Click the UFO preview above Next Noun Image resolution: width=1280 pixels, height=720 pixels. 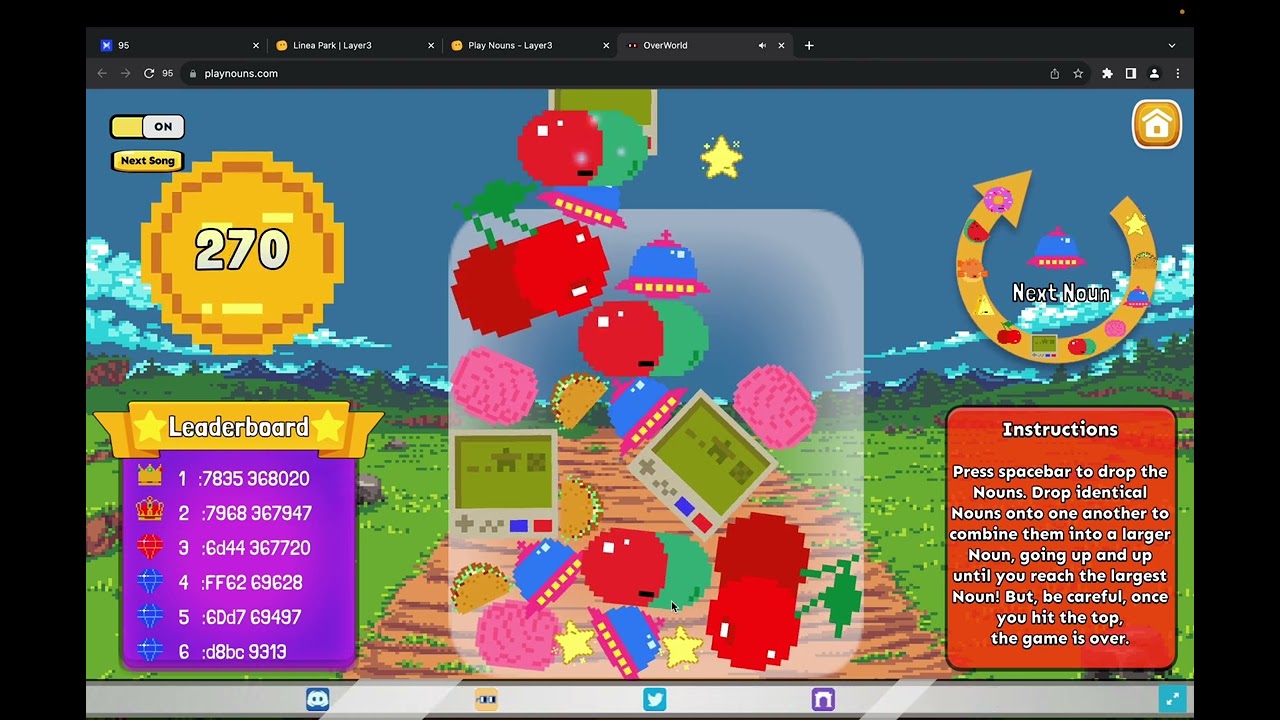1056,249
